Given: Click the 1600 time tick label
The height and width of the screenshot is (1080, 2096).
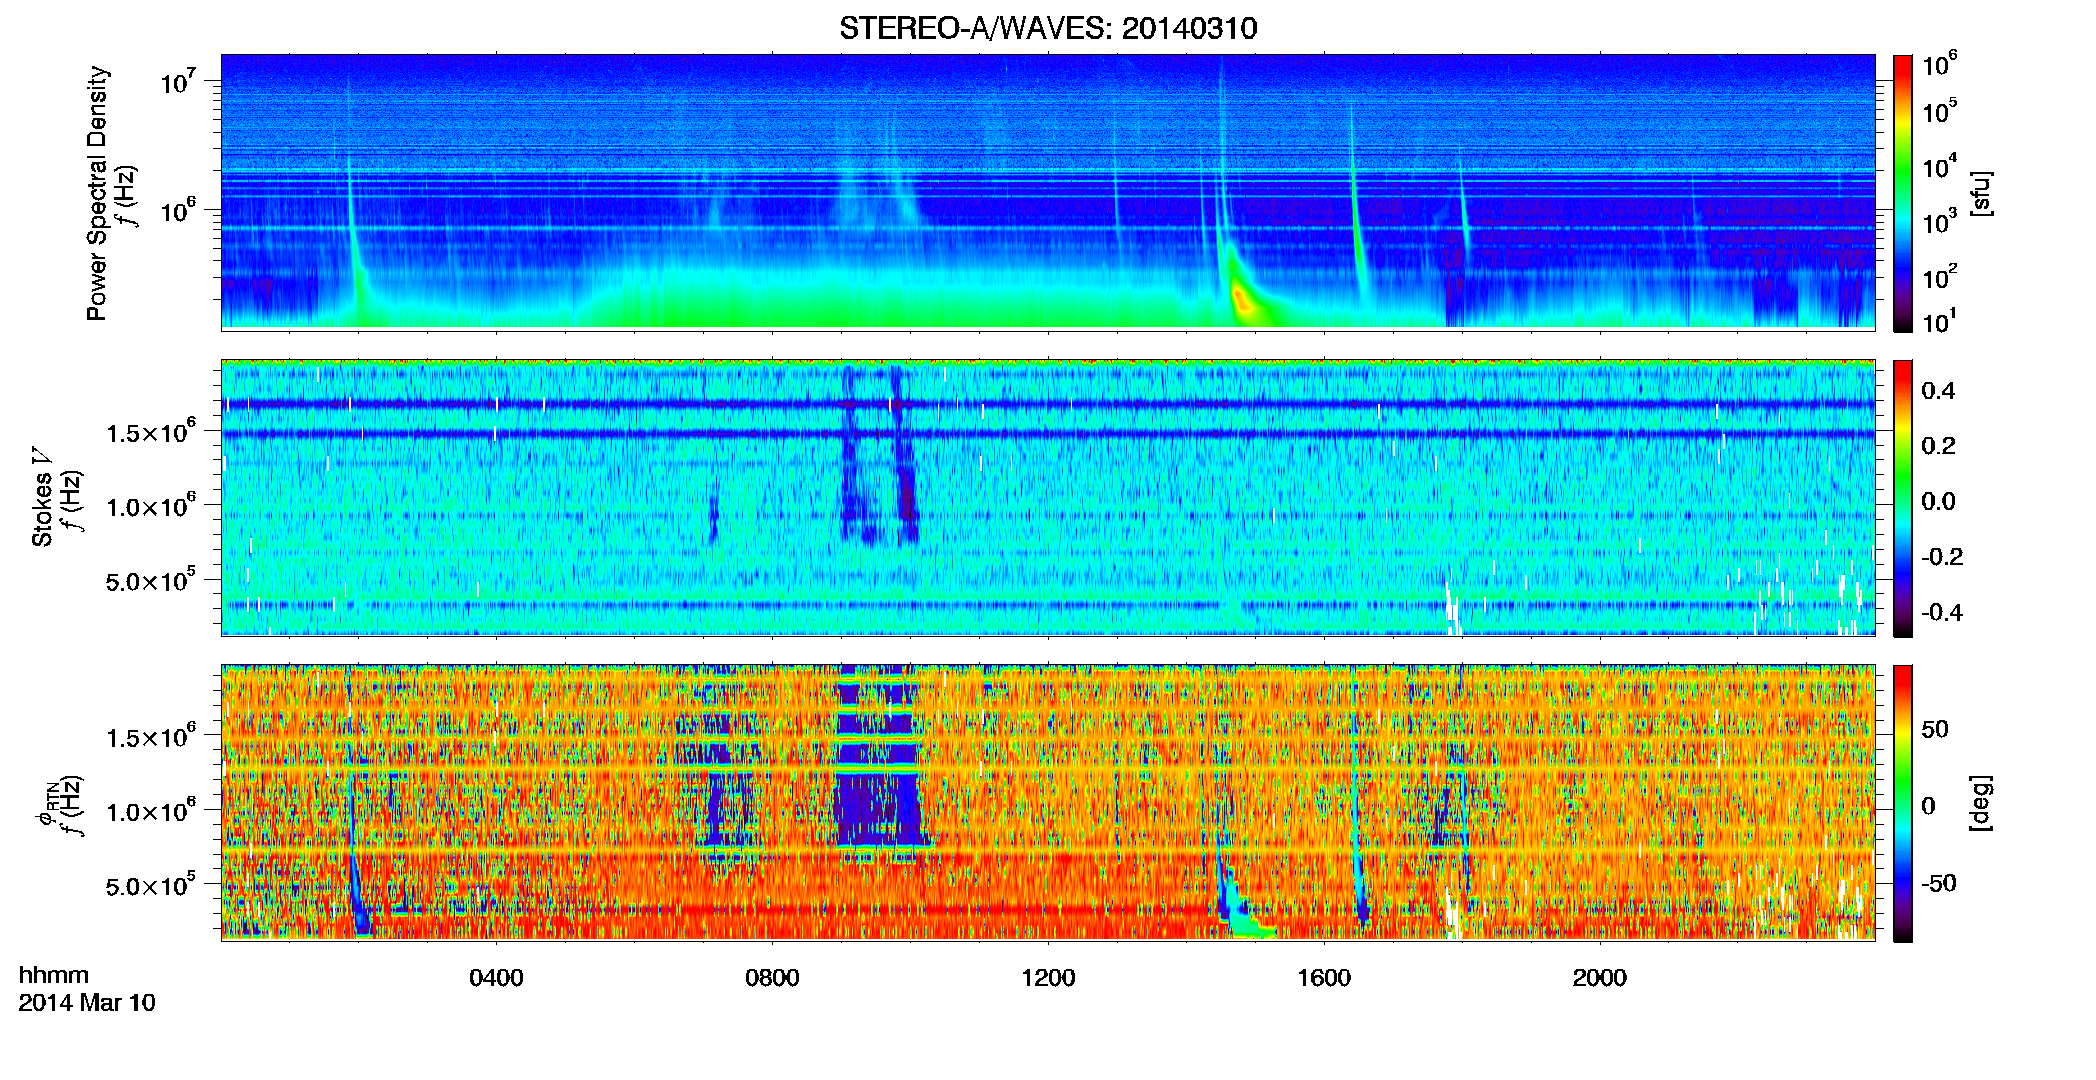Looking at the screenshot, I should pos(1324,978).
